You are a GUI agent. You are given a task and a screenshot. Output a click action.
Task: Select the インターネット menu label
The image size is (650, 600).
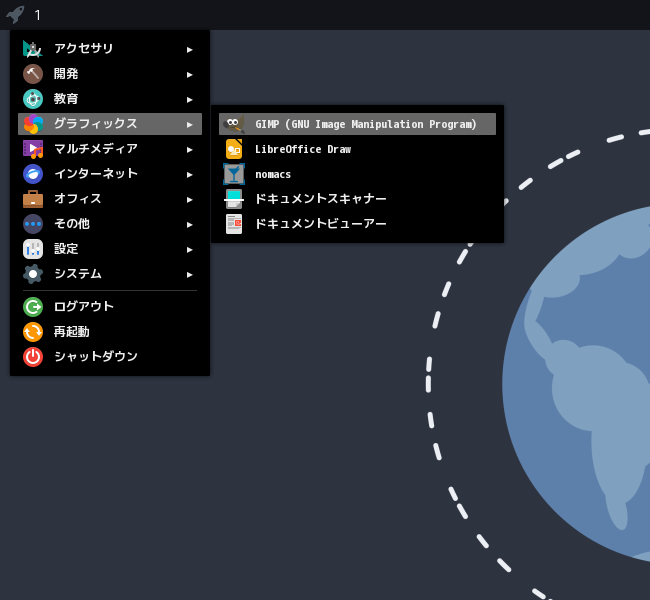pos(96,173)
